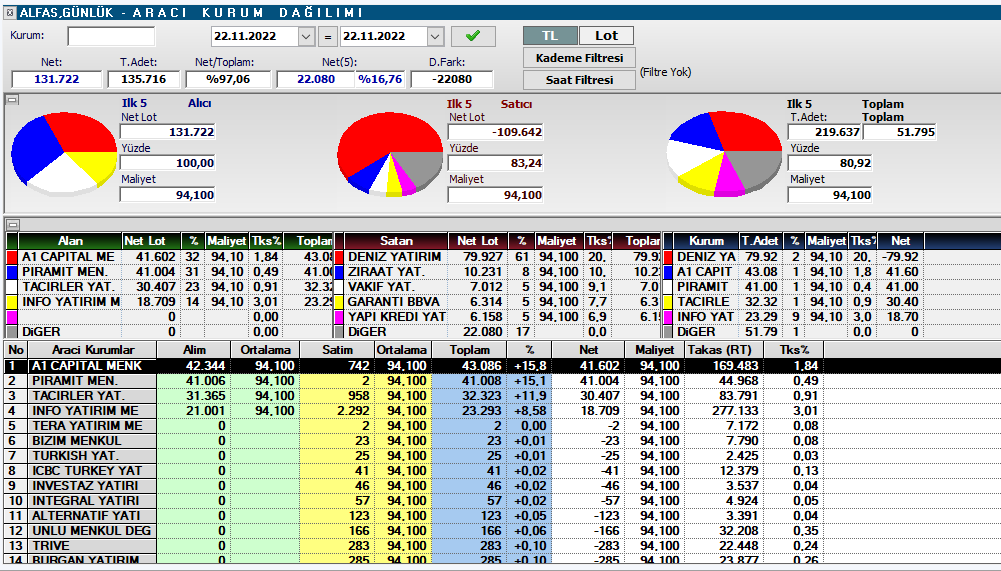Click yellow swatch beside INFO YATIRIM M

tap(11, 301)
